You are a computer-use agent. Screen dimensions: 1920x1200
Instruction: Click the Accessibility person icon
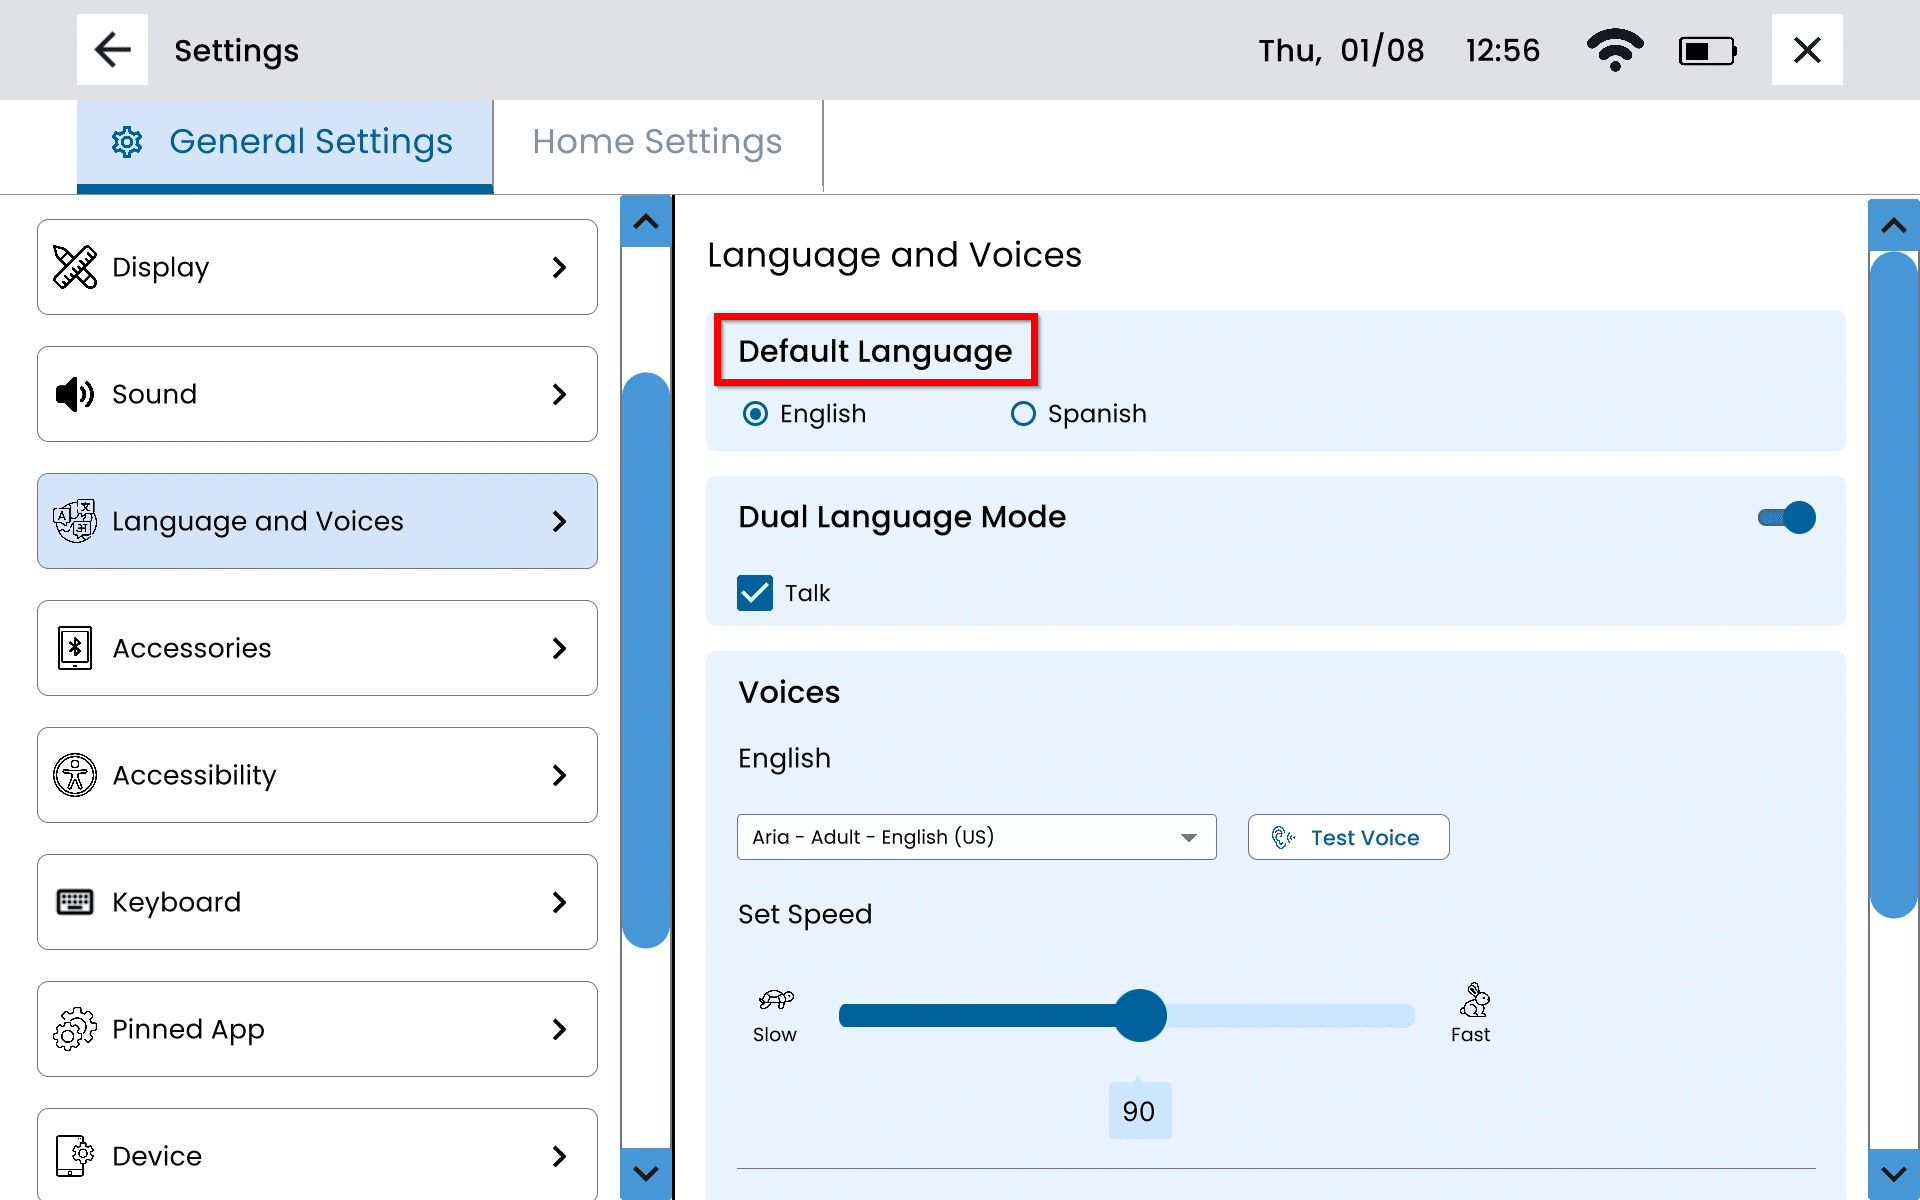point(75,775)
